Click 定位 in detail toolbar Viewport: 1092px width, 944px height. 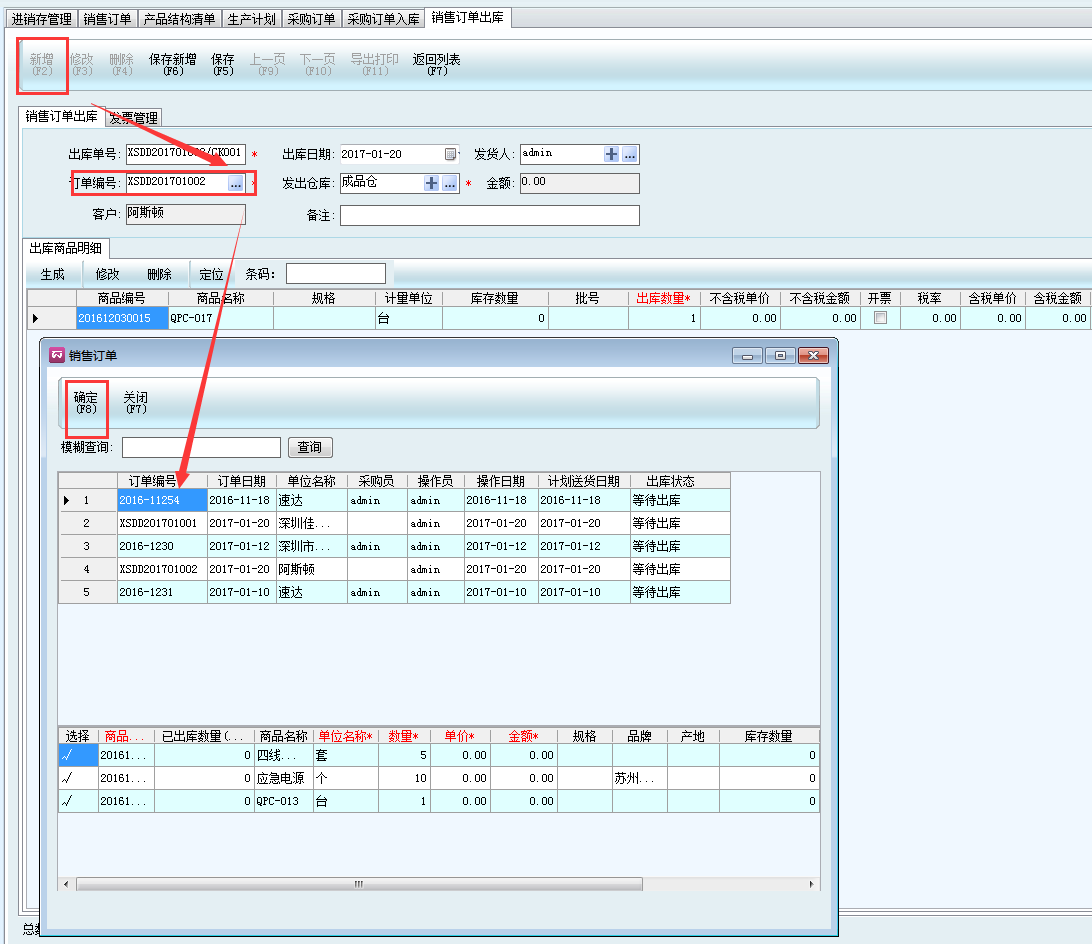pos(211,274)
